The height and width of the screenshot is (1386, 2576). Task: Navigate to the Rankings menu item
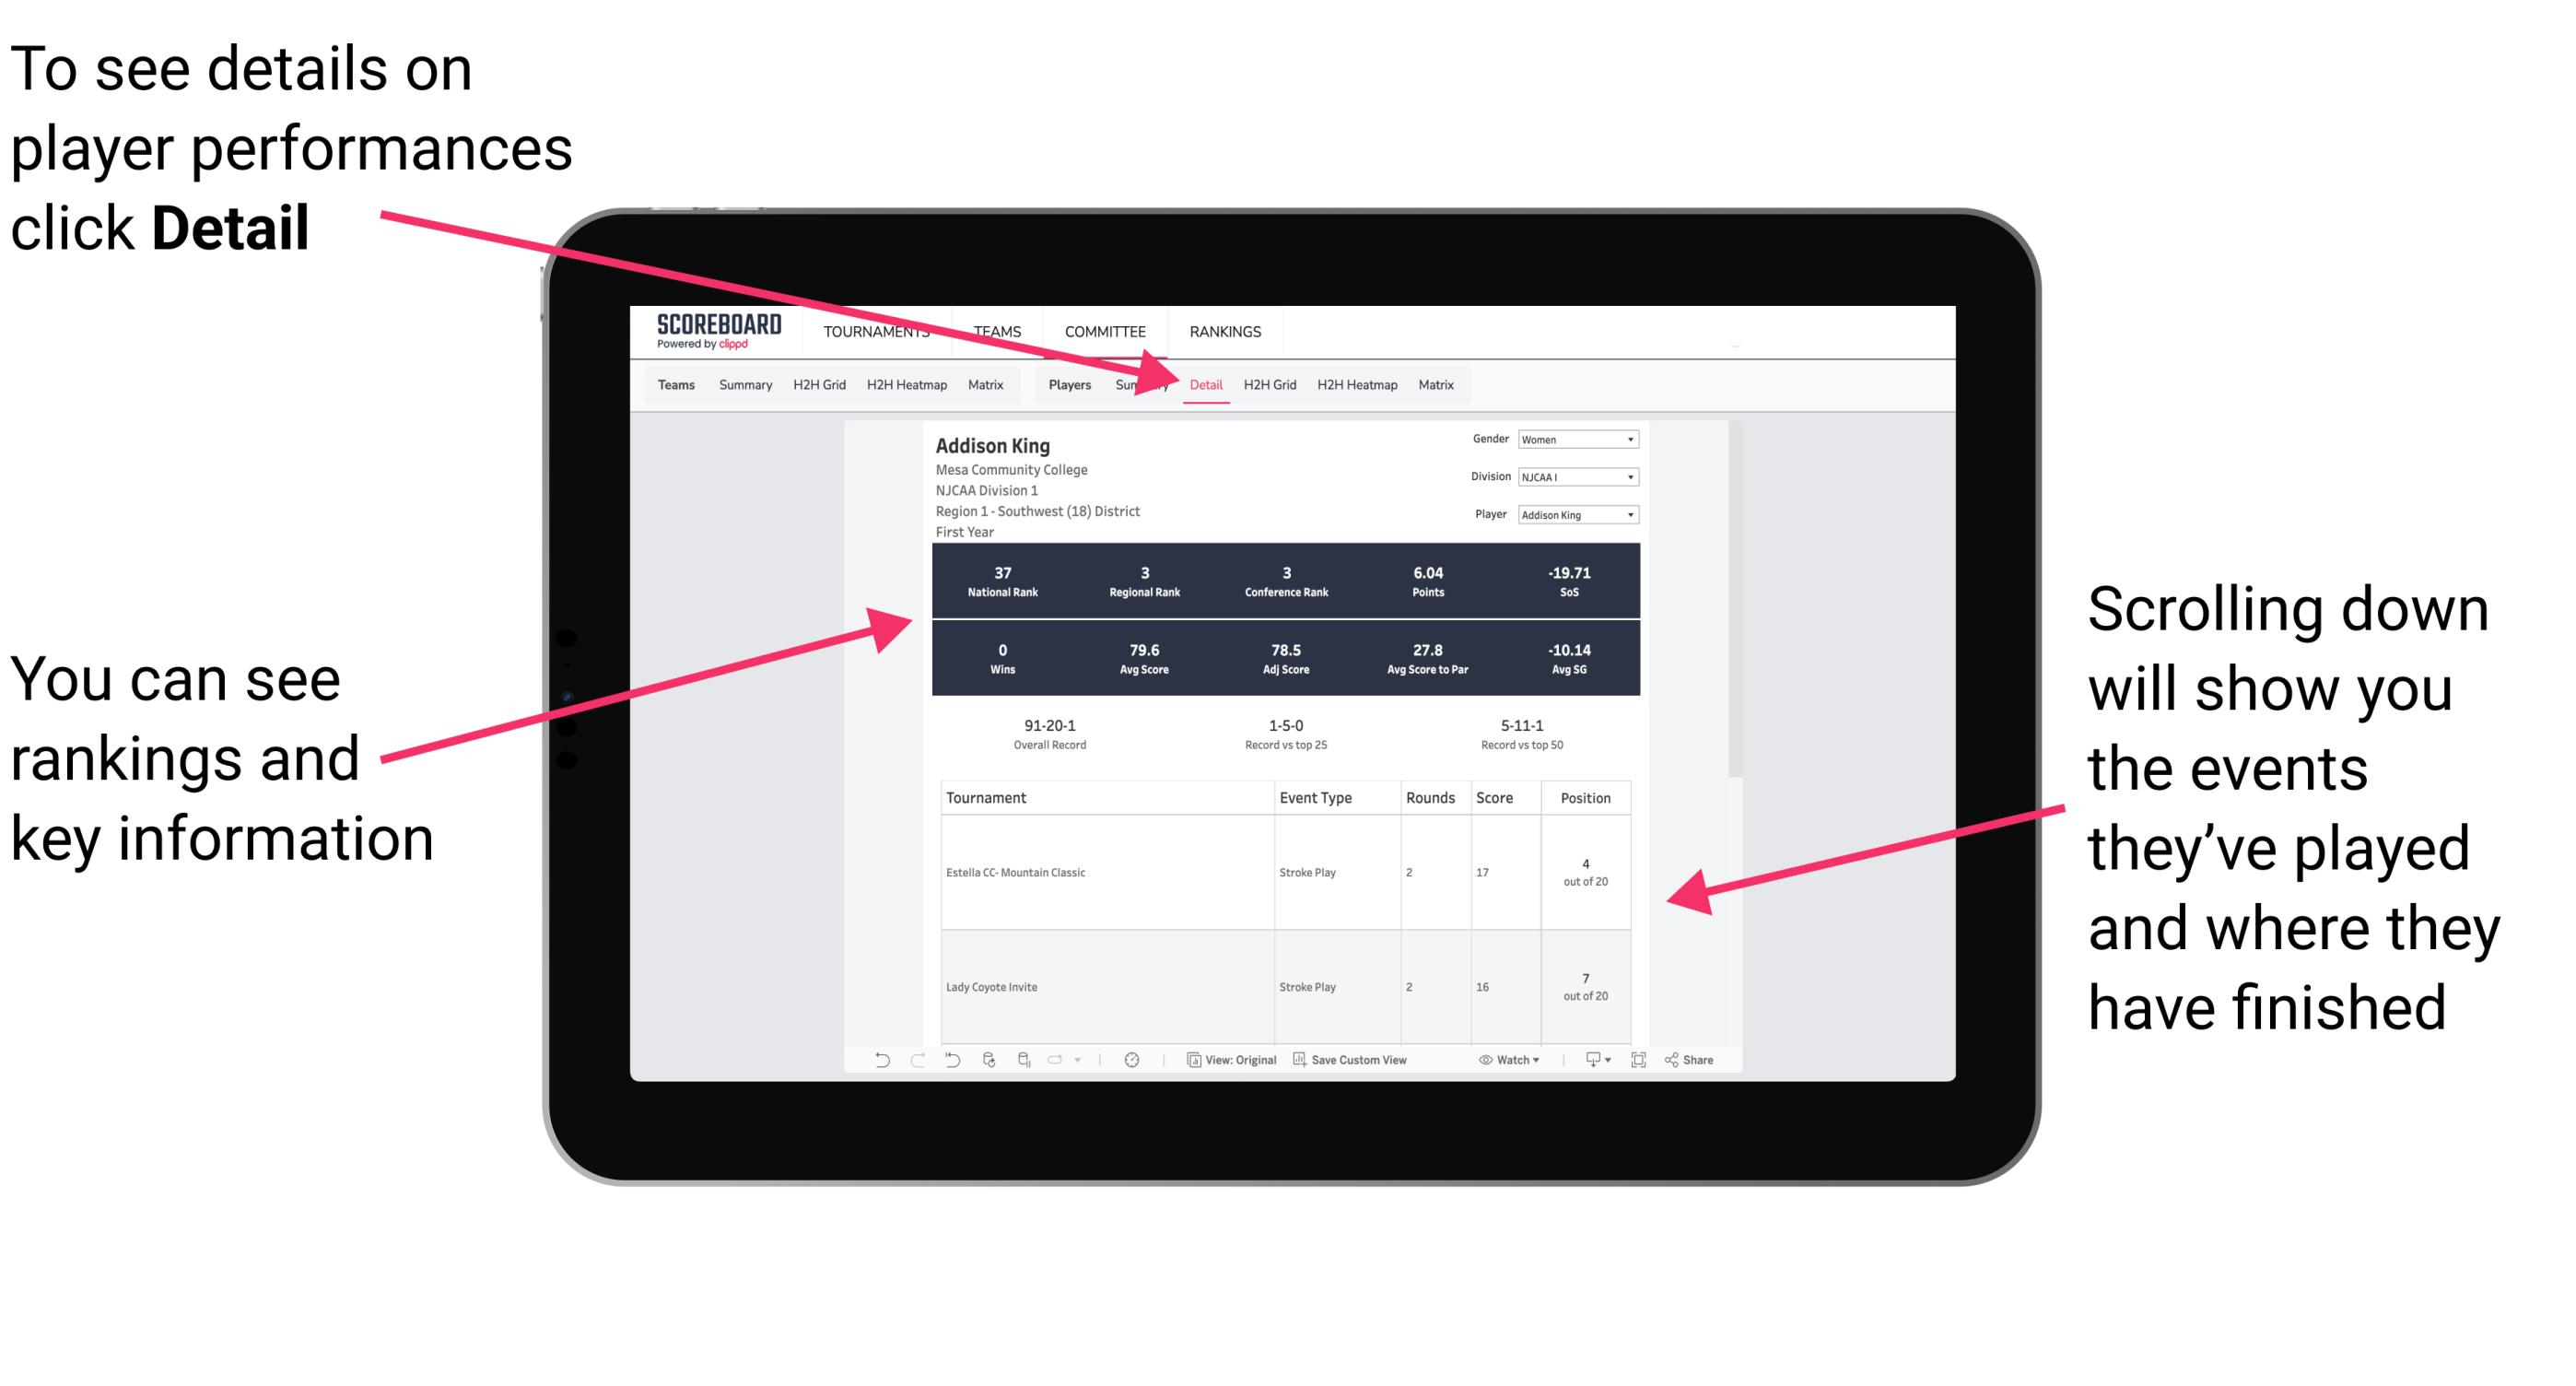[1224, 331]
